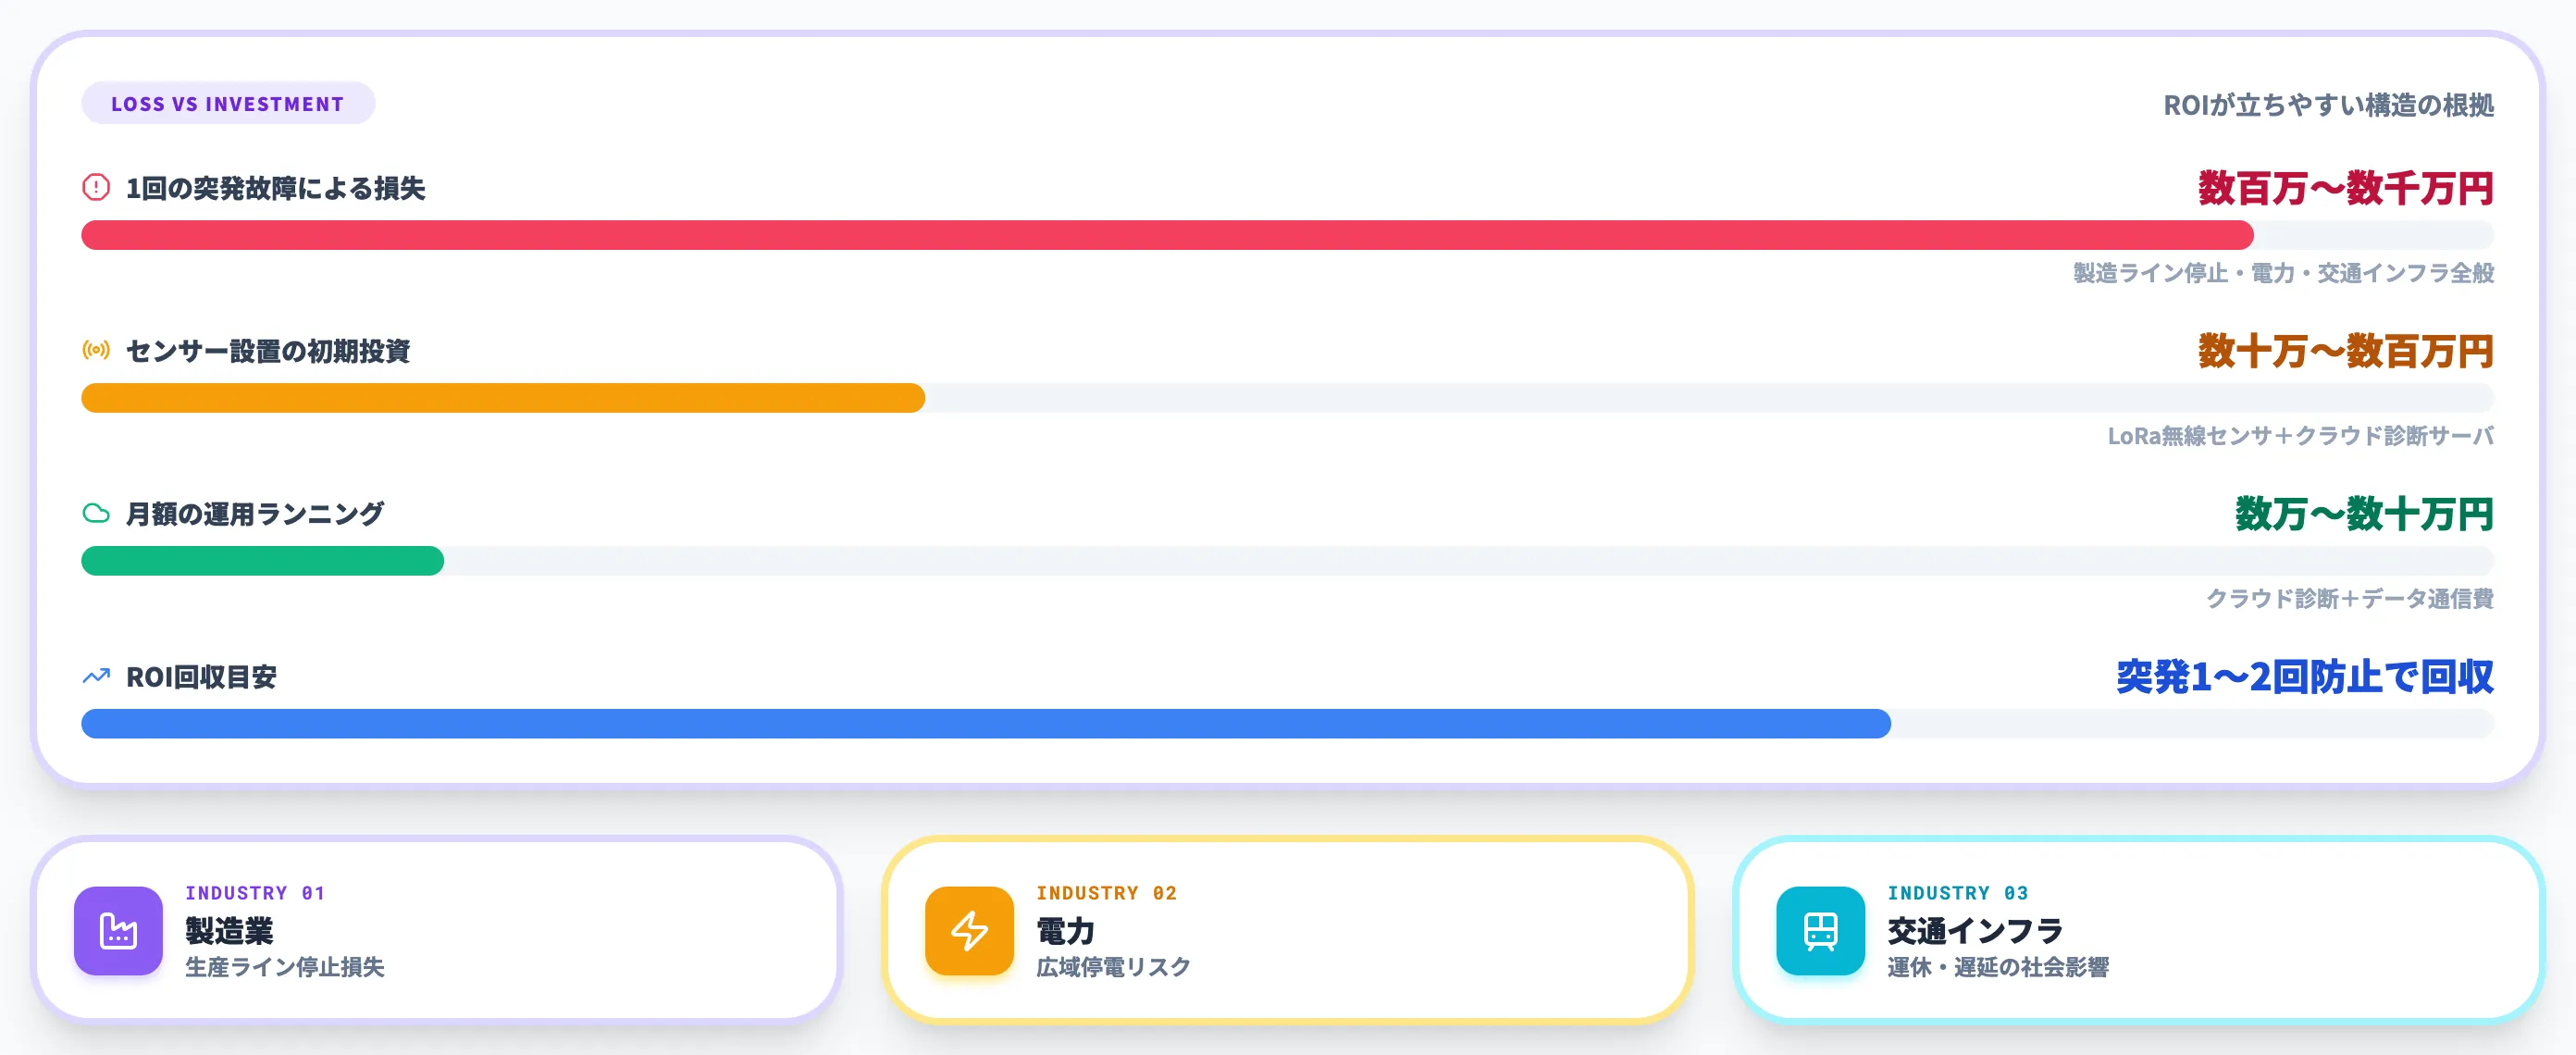Open the 電力 industry card

point(1288,930)
